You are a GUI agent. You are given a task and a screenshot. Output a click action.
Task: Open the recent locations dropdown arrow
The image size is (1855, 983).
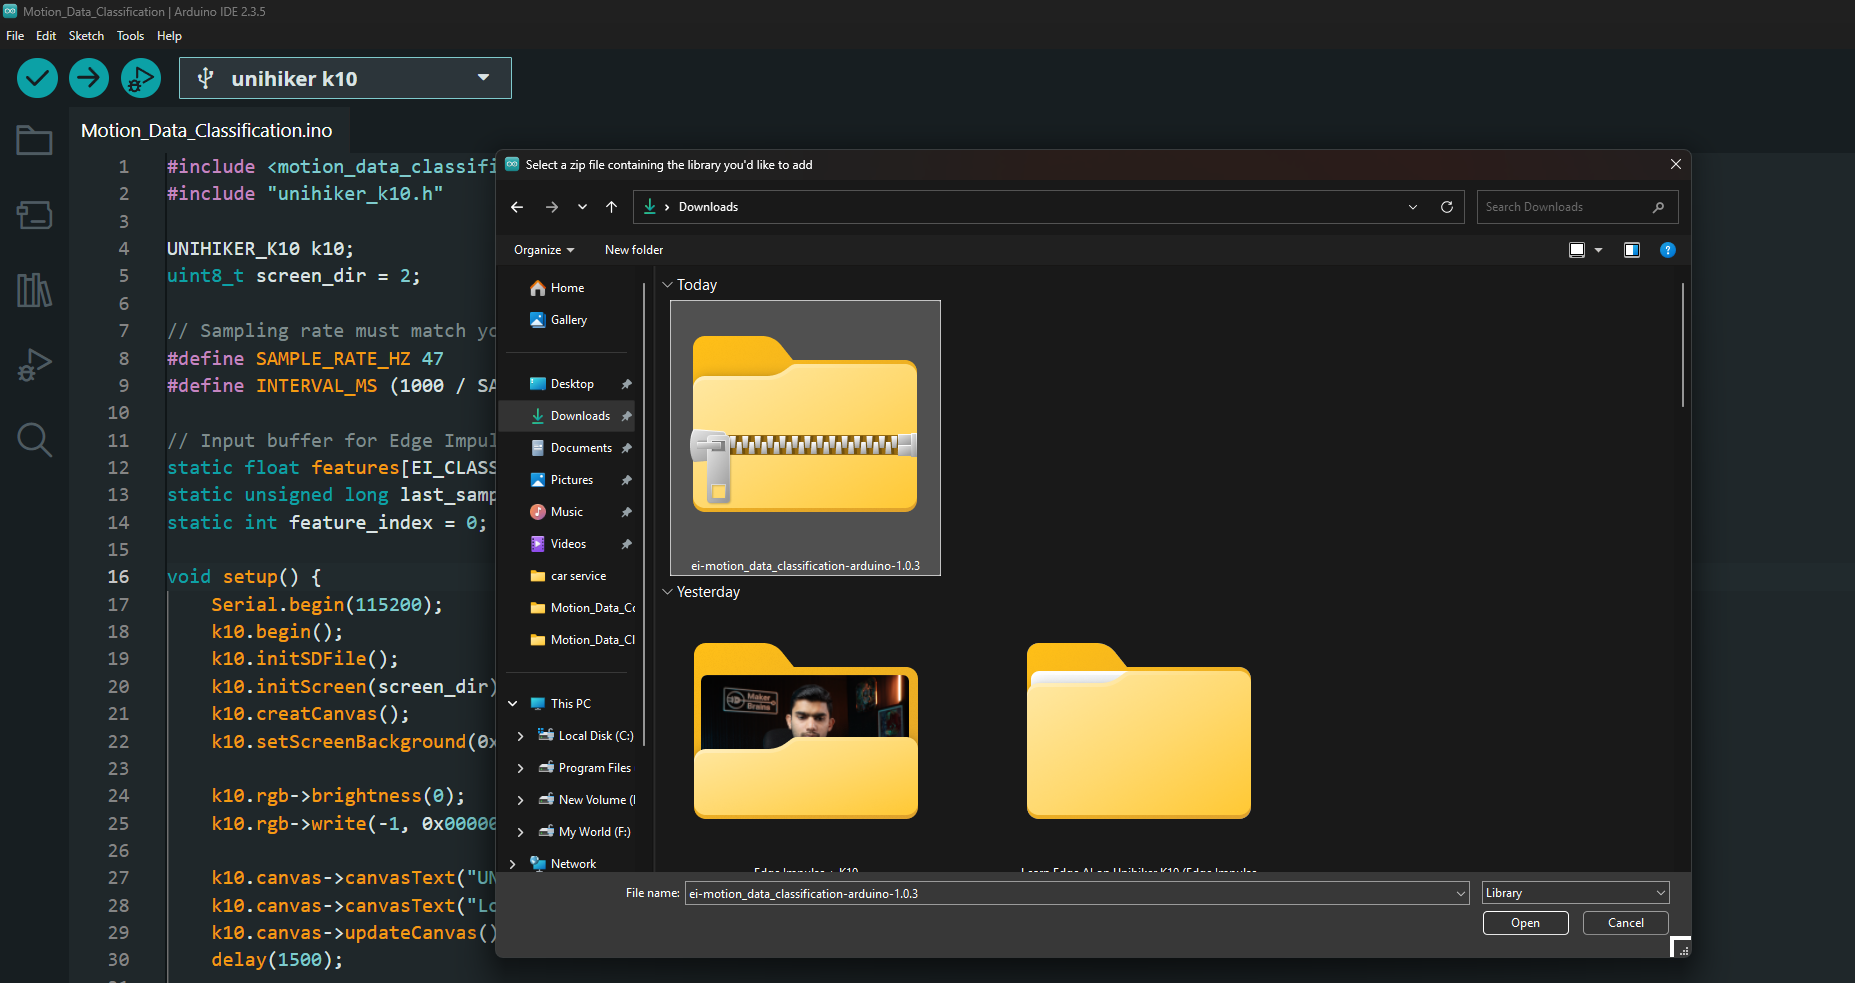click(582, 207)
